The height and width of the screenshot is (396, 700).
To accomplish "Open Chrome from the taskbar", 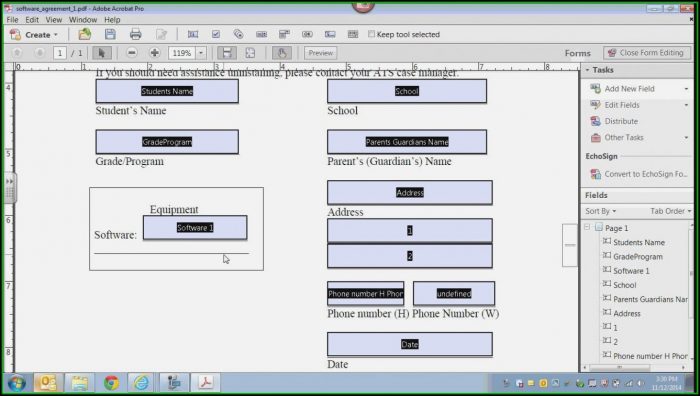I will pyautogui.click(x=111, y=383).
